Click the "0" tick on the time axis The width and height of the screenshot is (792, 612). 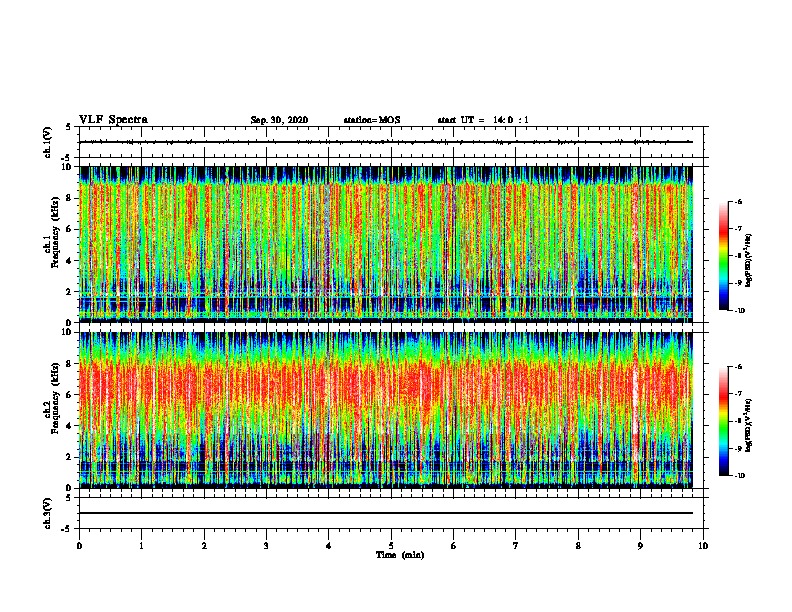pyautogui.click(x=79, y=546)
